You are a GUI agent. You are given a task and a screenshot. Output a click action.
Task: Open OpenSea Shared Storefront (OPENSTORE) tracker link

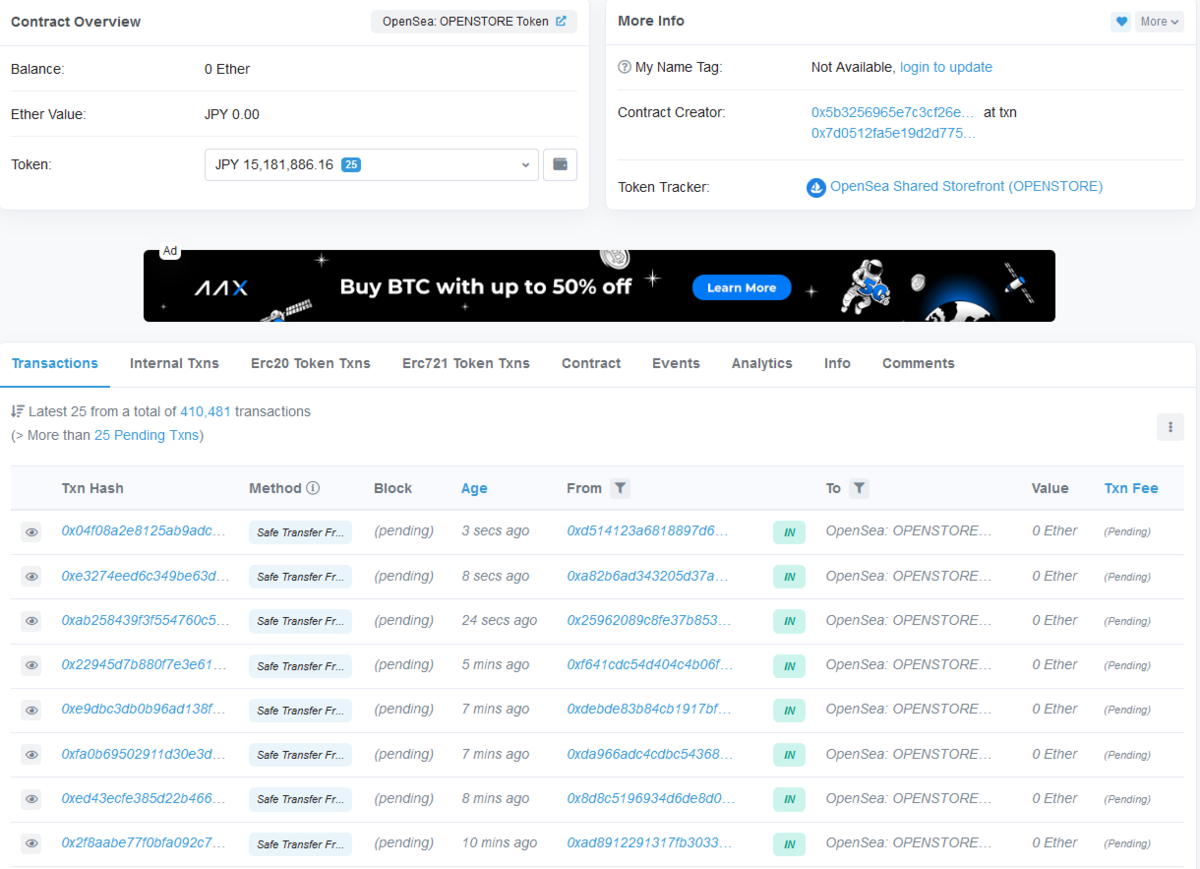(966, 186)
